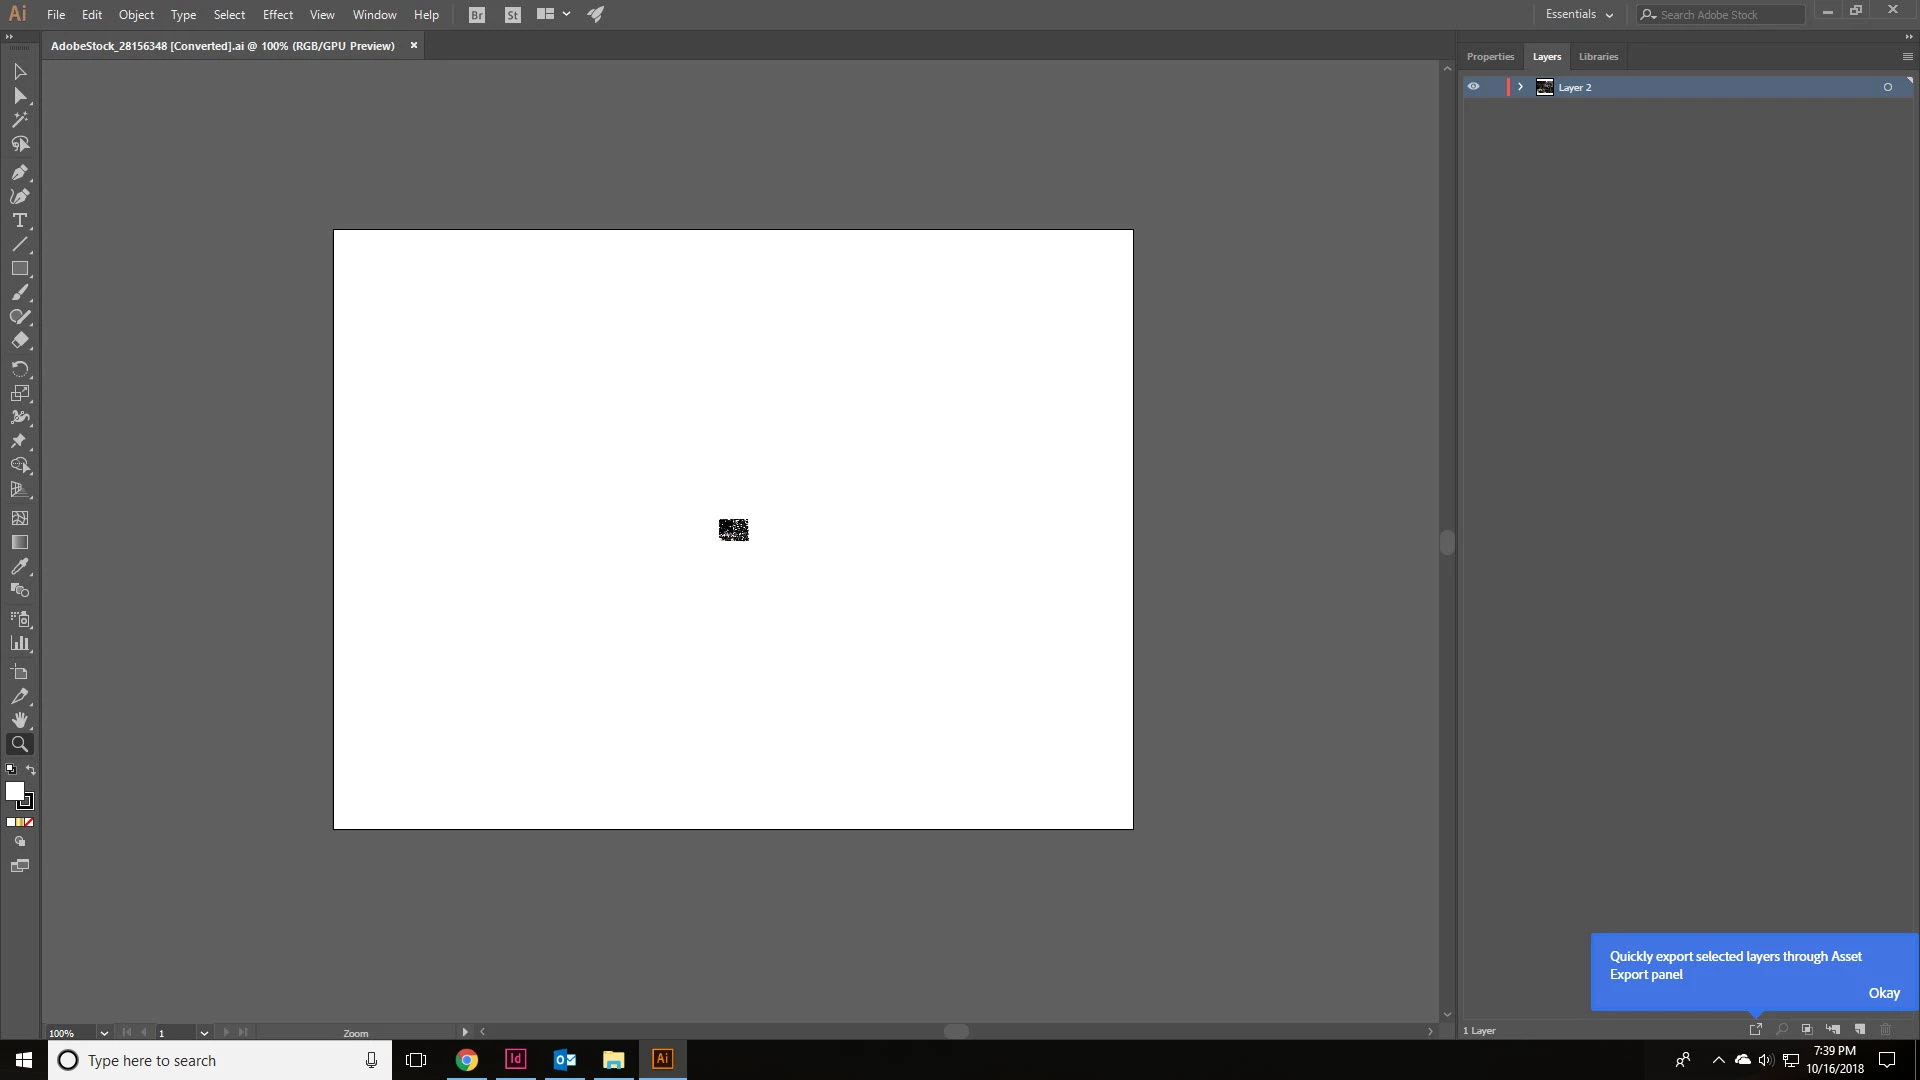1920x1080 pixels.
Task: Select the Magic Wand tool
Action: (19, 120)
